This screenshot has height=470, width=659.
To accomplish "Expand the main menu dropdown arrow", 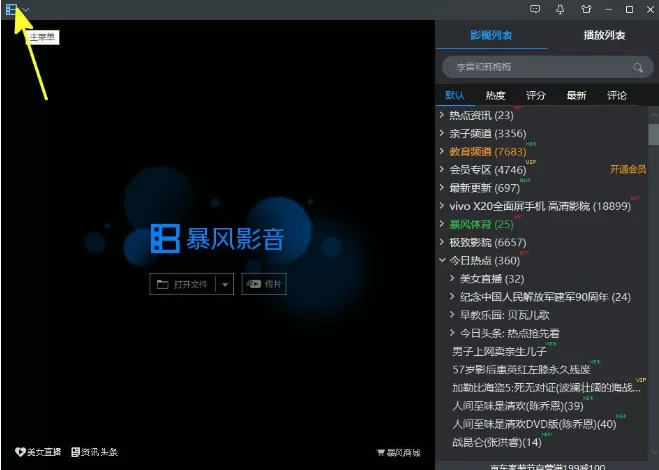I will pos(26,10).
